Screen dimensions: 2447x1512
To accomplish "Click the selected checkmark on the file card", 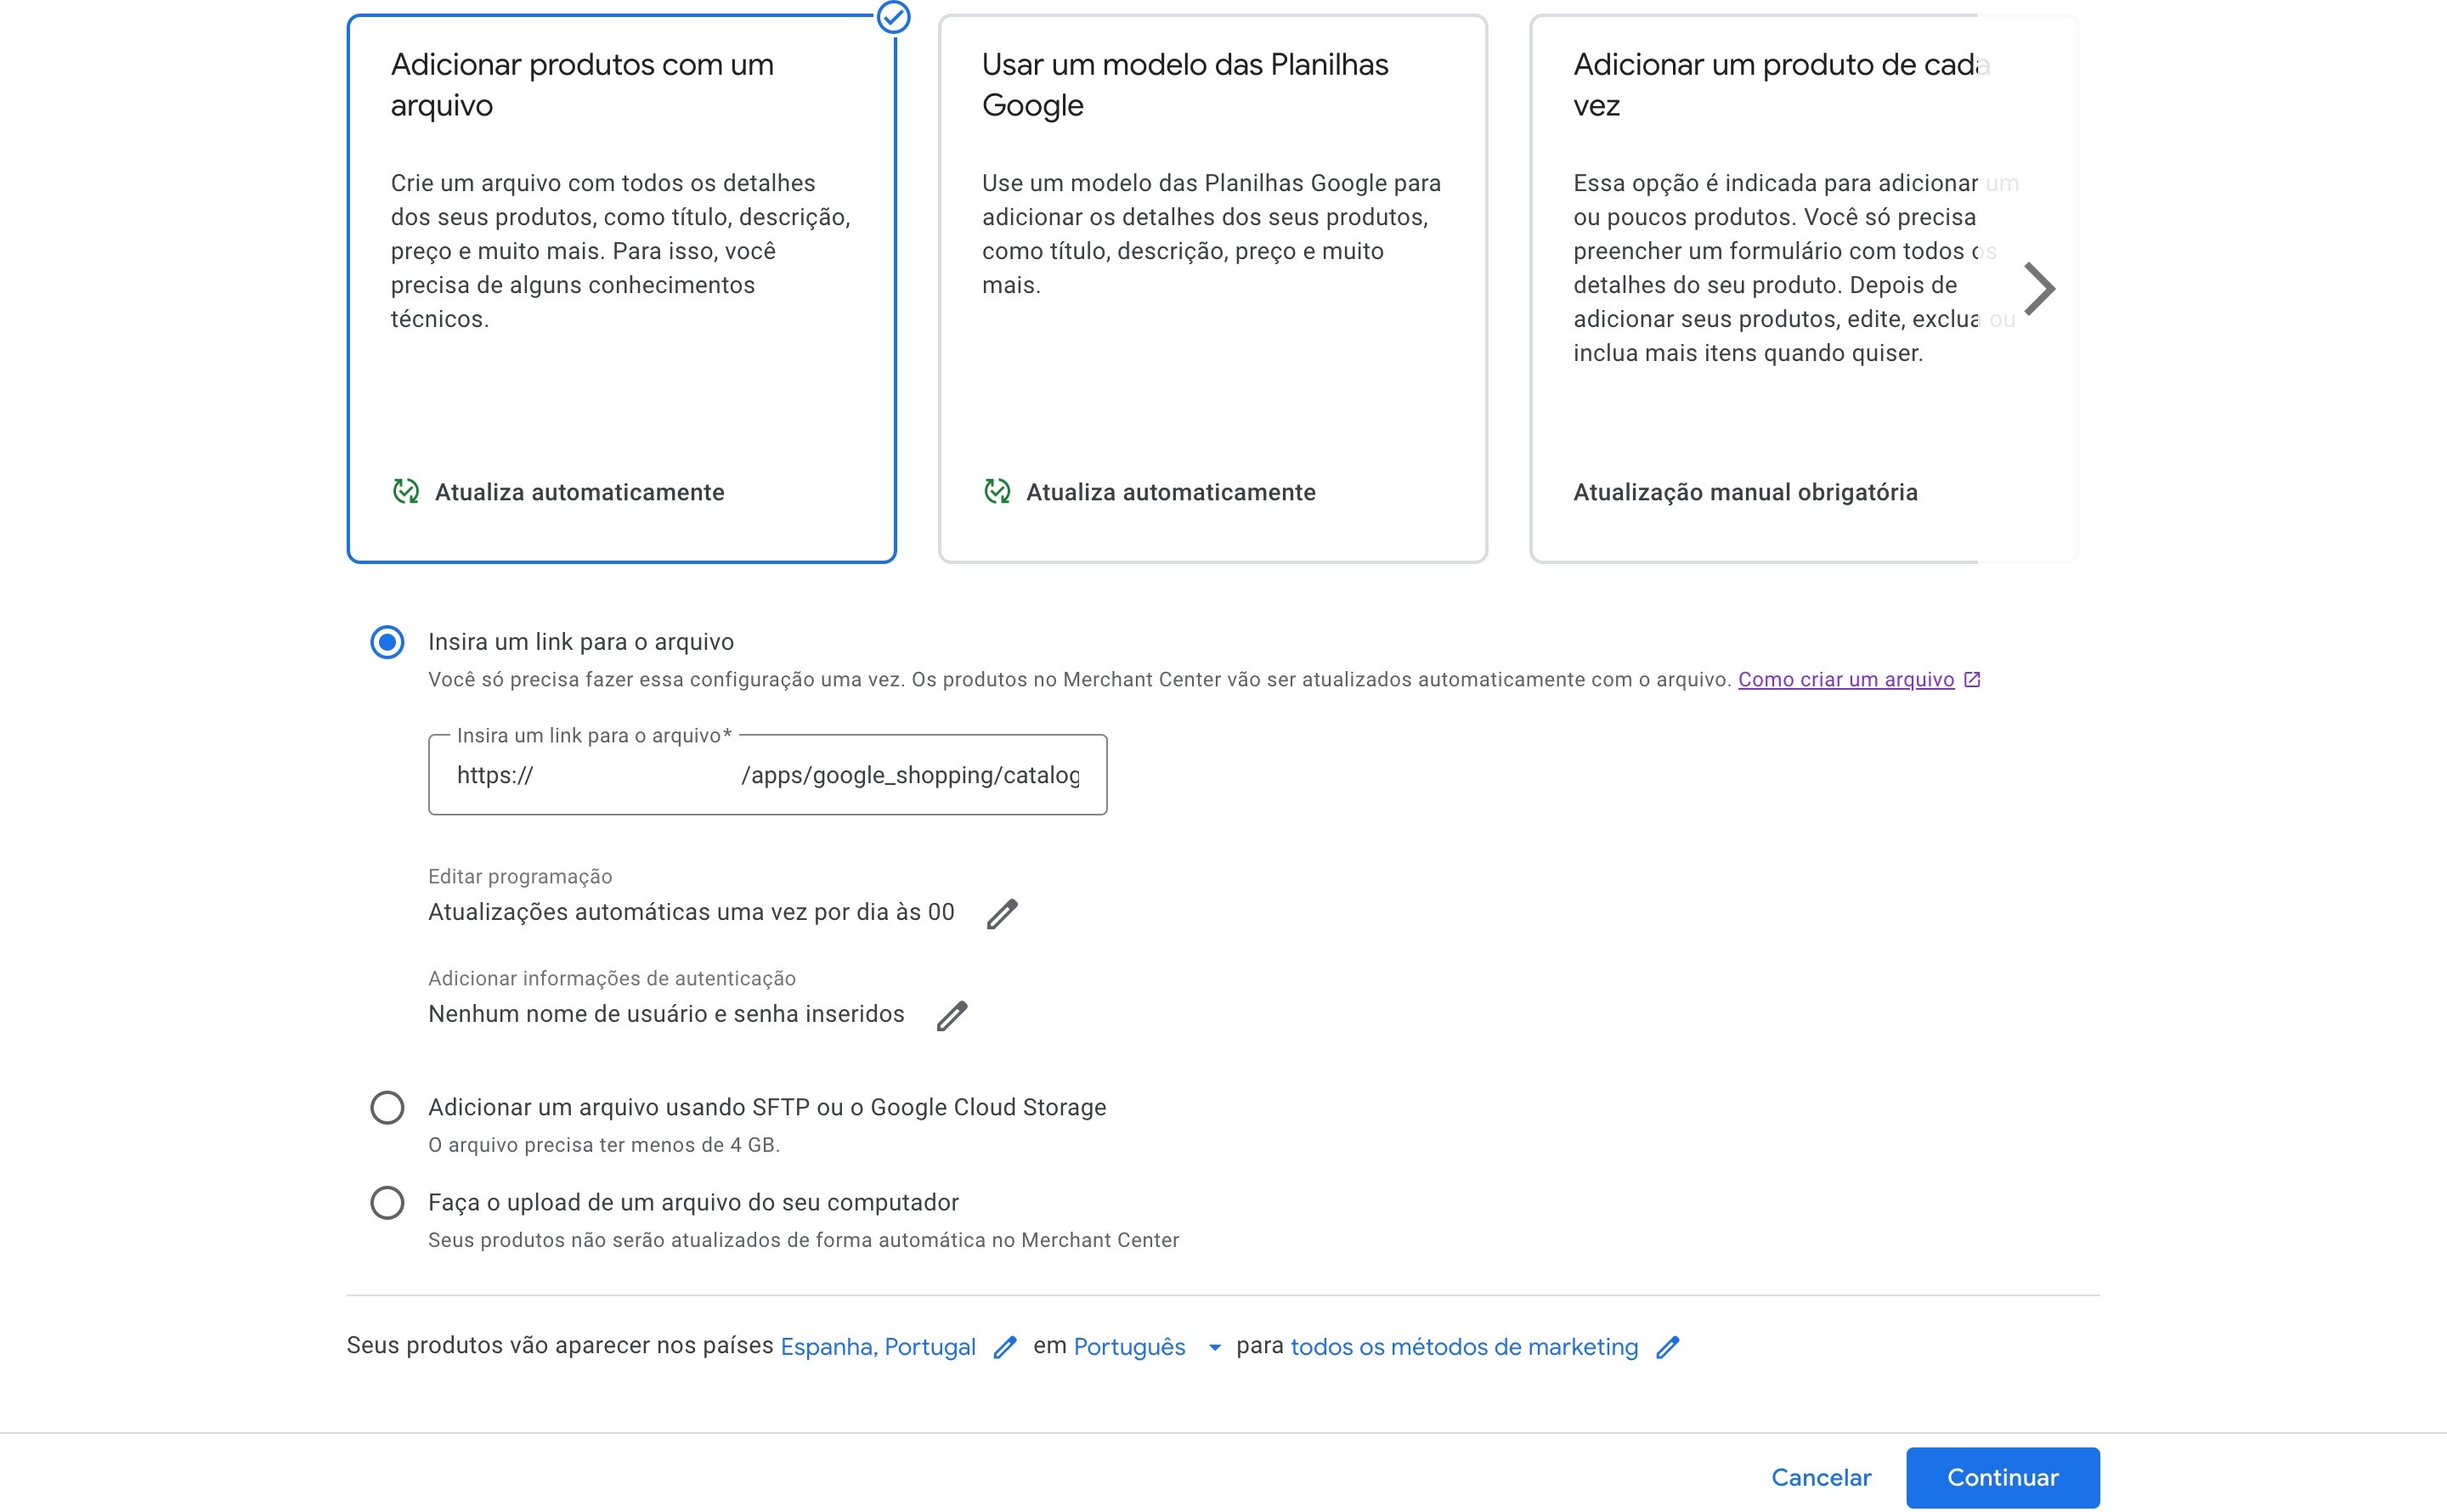I will (893, 17).
